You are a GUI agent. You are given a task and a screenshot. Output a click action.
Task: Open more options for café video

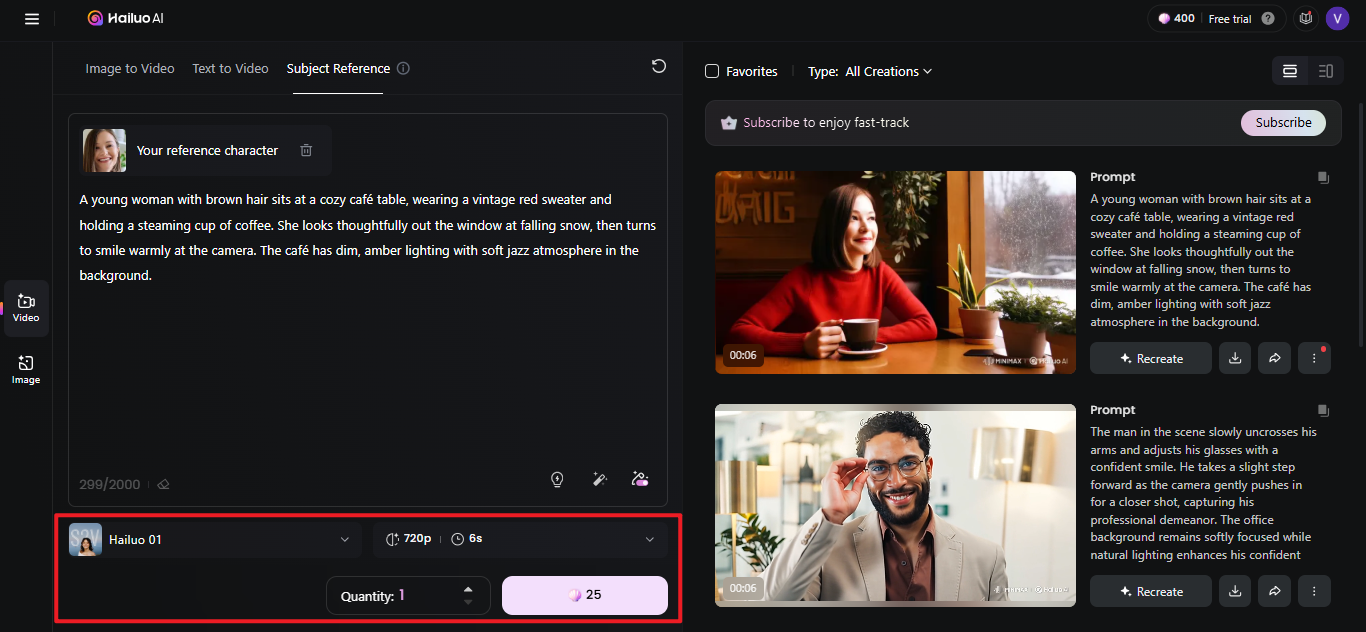pyautogui.click(x=1314, y=358)
